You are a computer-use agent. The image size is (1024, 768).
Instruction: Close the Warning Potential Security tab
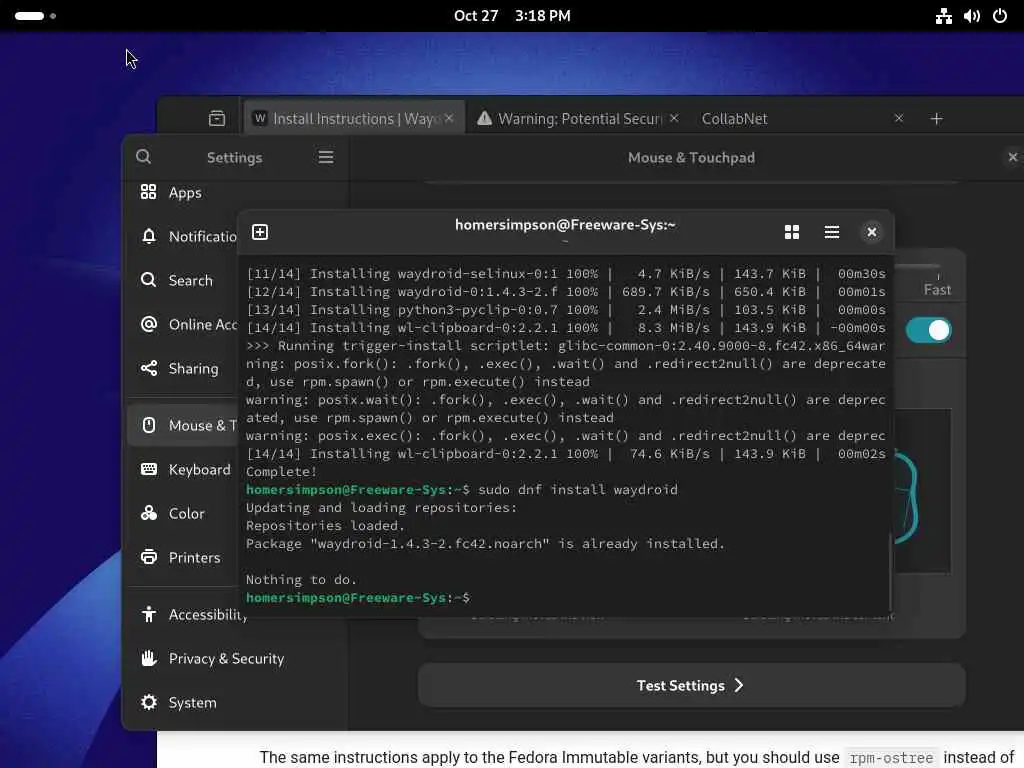[674, 118]
